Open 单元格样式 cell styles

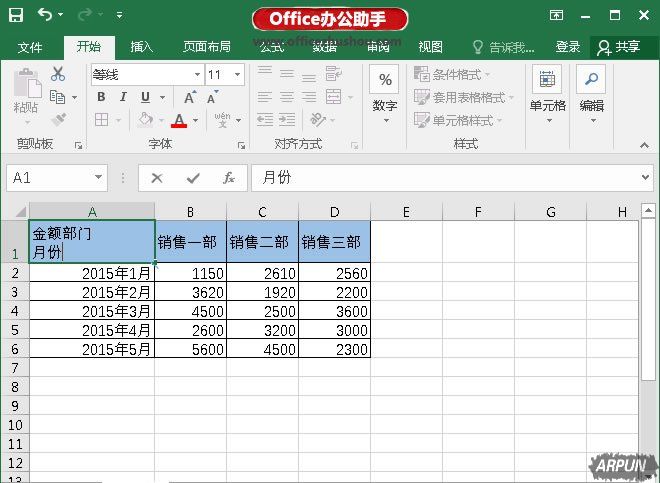pos(458,120)
